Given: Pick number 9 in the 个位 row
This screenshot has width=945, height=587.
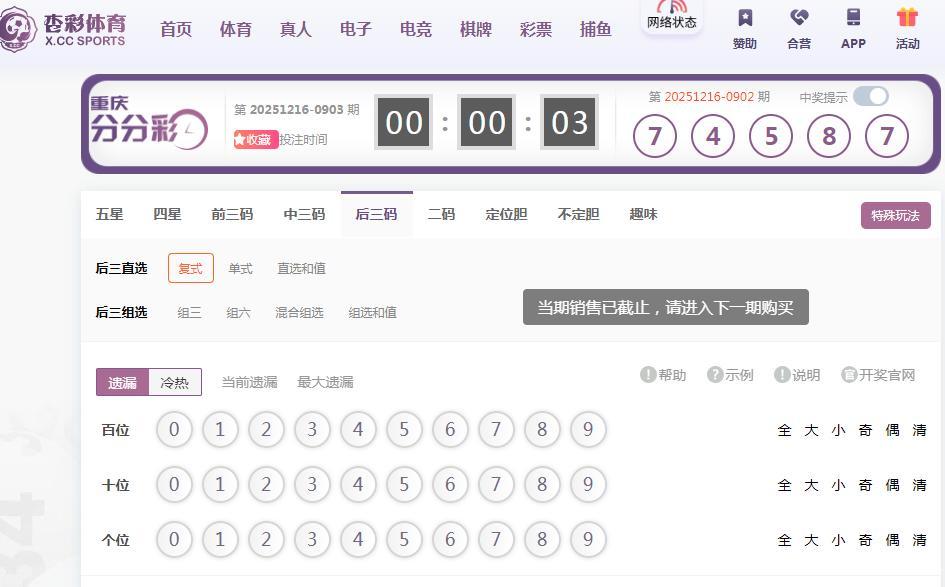Looking at the screenshot, I should click(x=588, y=540).
